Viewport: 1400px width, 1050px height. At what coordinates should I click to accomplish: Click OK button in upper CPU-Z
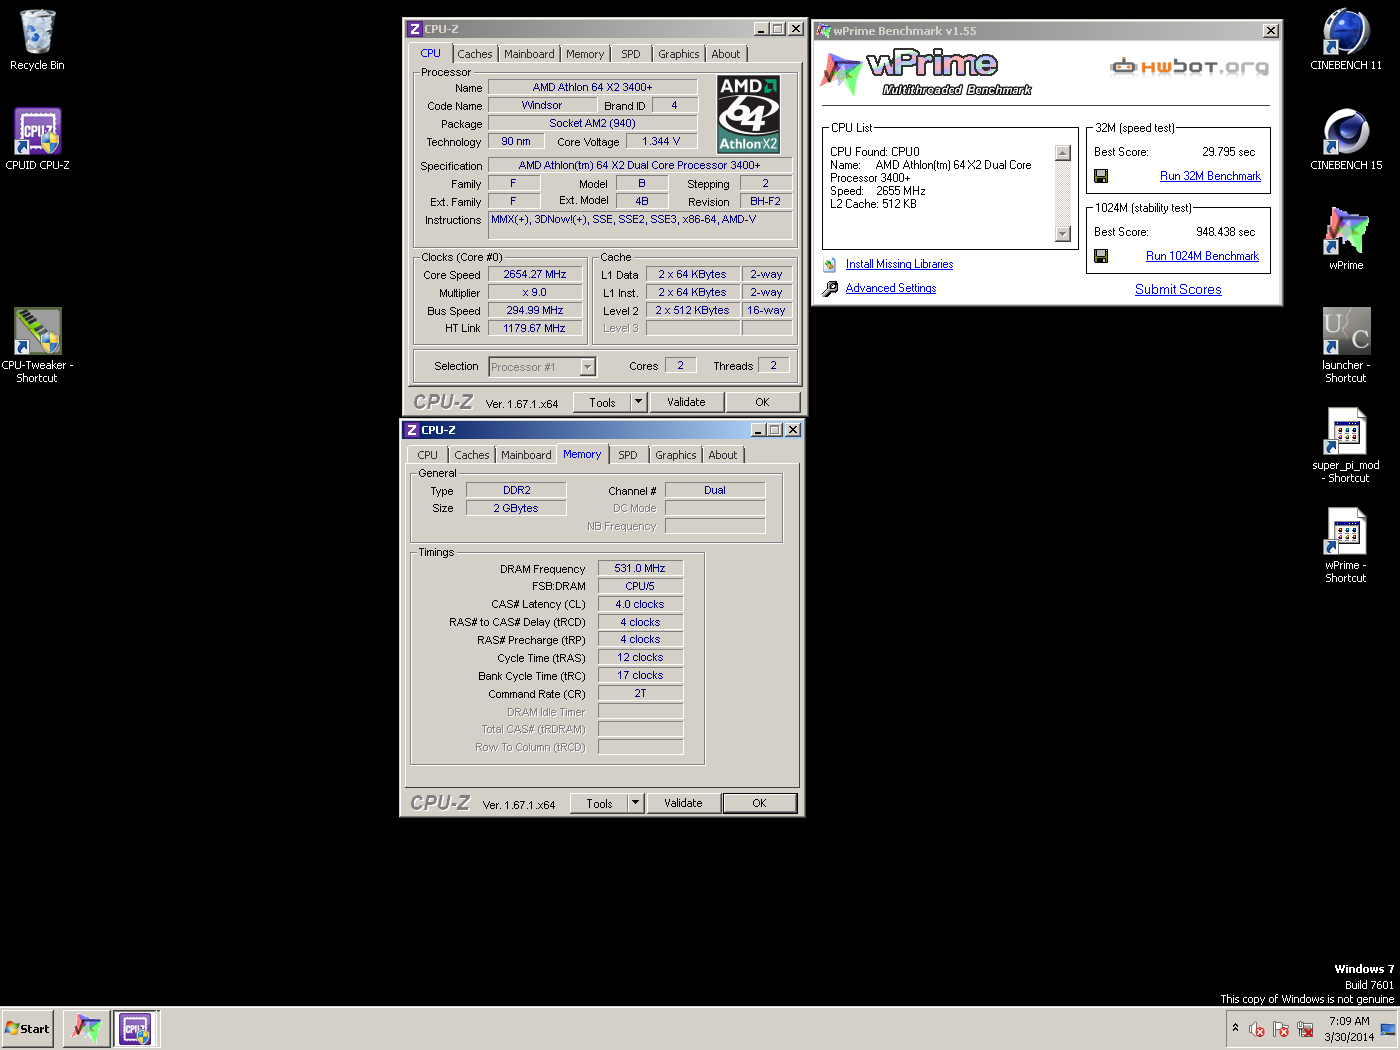pos(762,402)
